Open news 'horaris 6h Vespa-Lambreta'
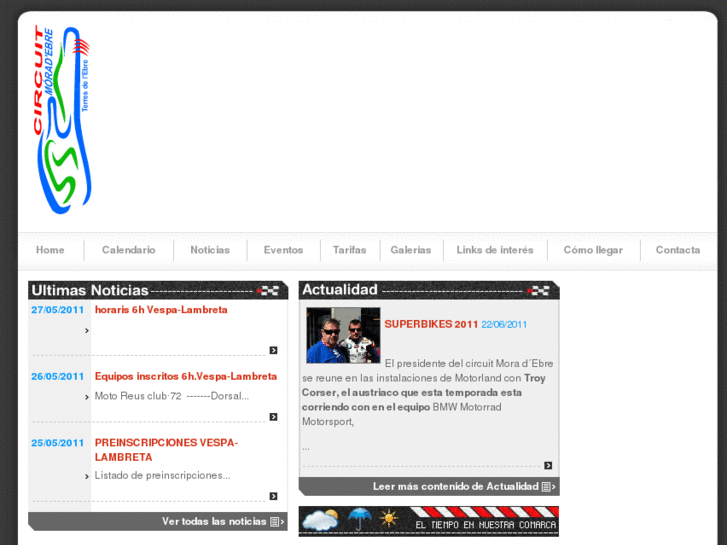Image resolution: width=727 pixels, height=545 pixels. point(161,310)
